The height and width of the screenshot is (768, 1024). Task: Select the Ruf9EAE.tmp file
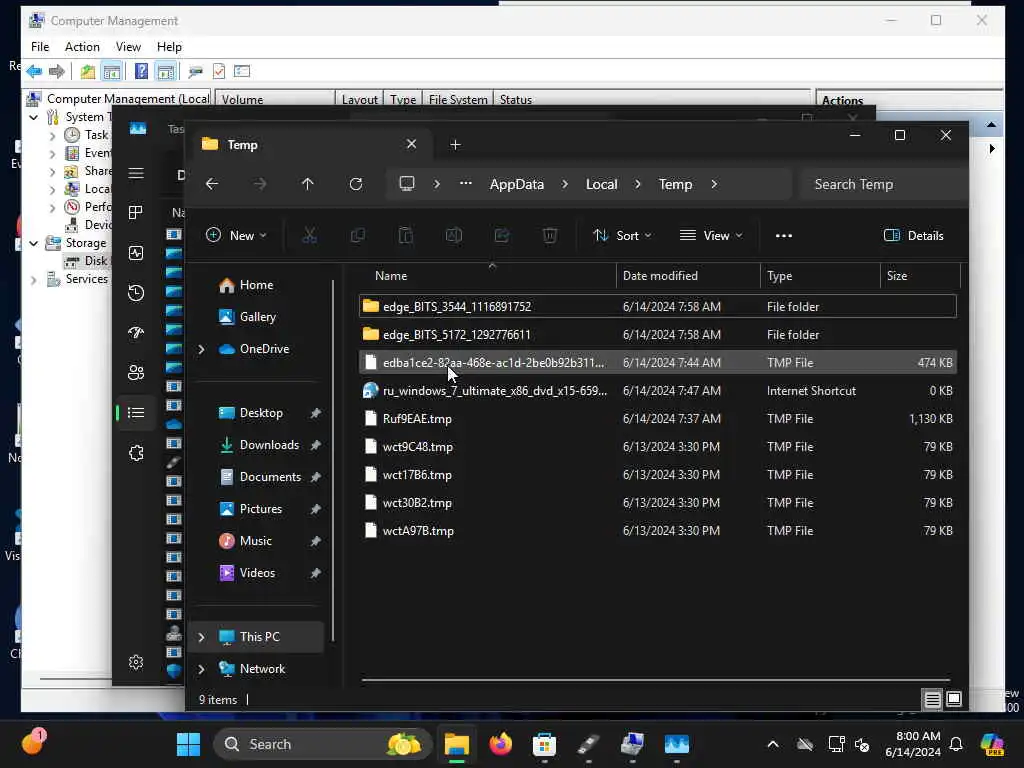658,419
